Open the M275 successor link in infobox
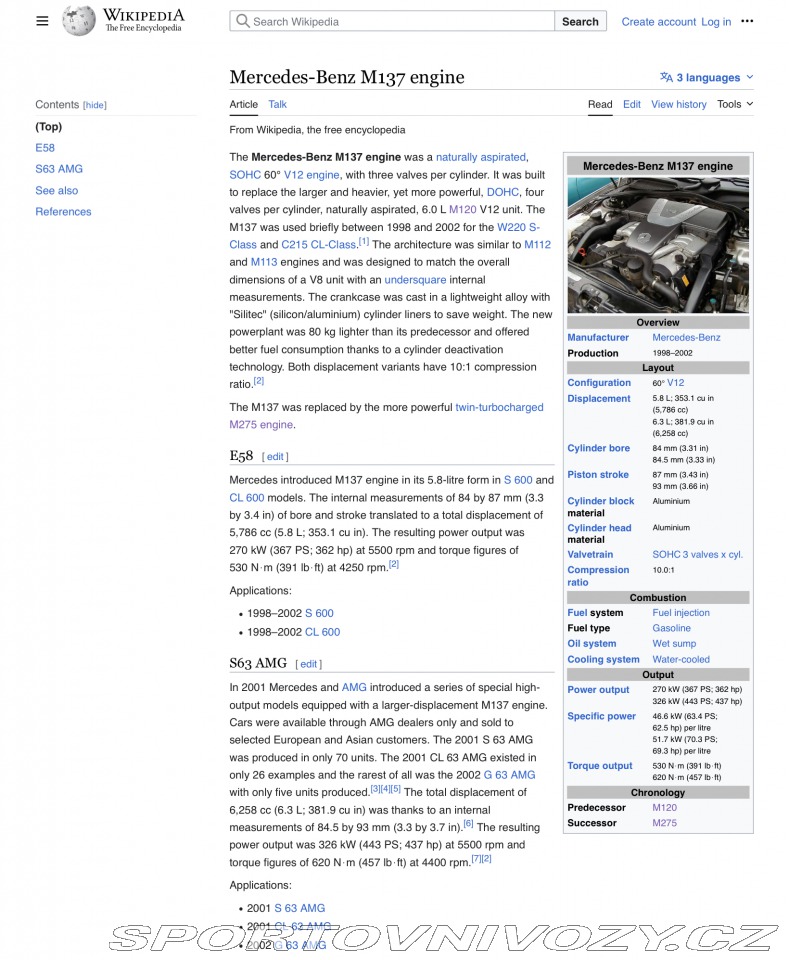This screenshot has width=789, height=960. 664,823
